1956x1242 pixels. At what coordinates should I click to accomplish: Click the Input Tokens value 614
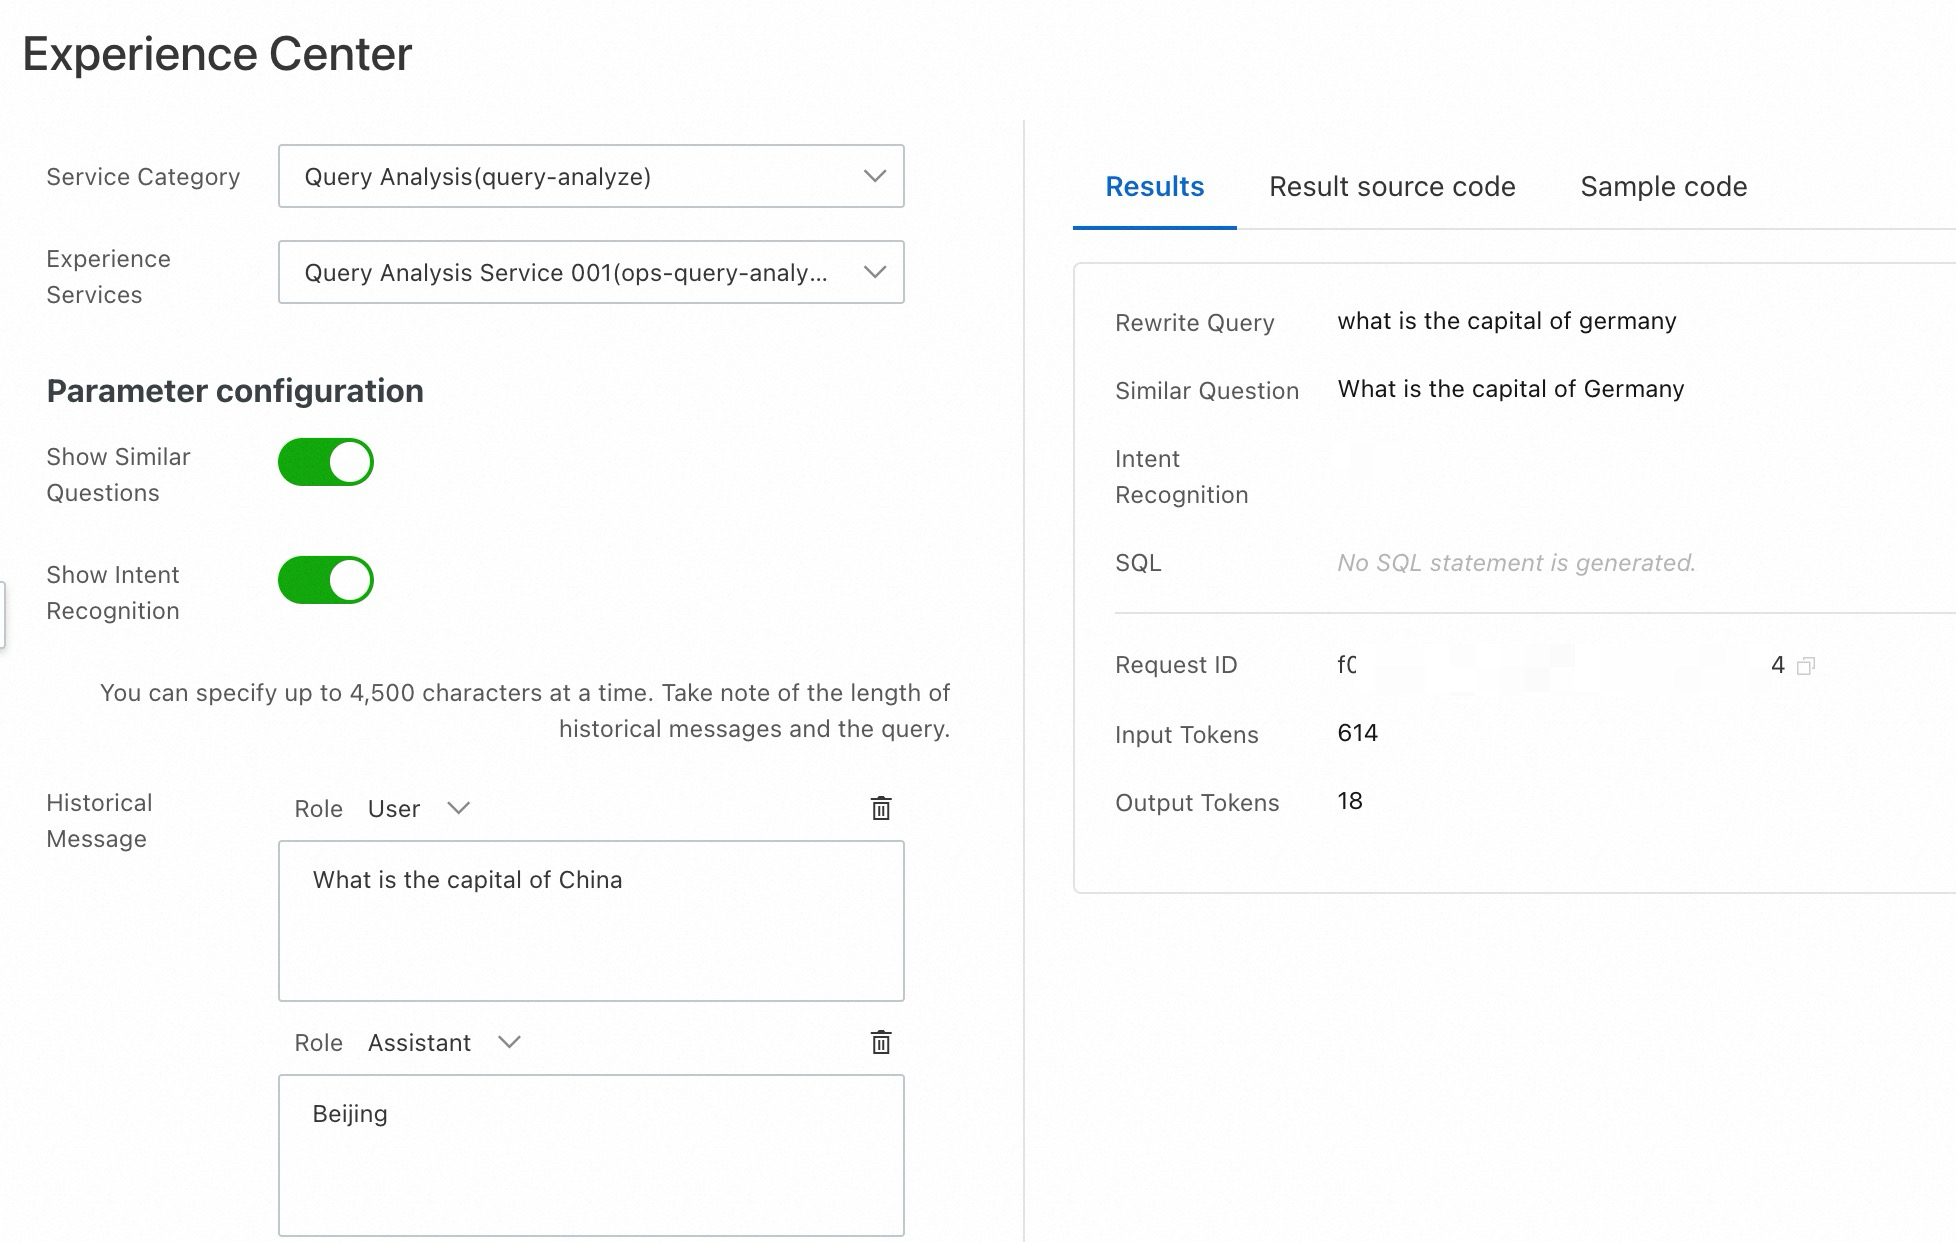pos(1357,733)
